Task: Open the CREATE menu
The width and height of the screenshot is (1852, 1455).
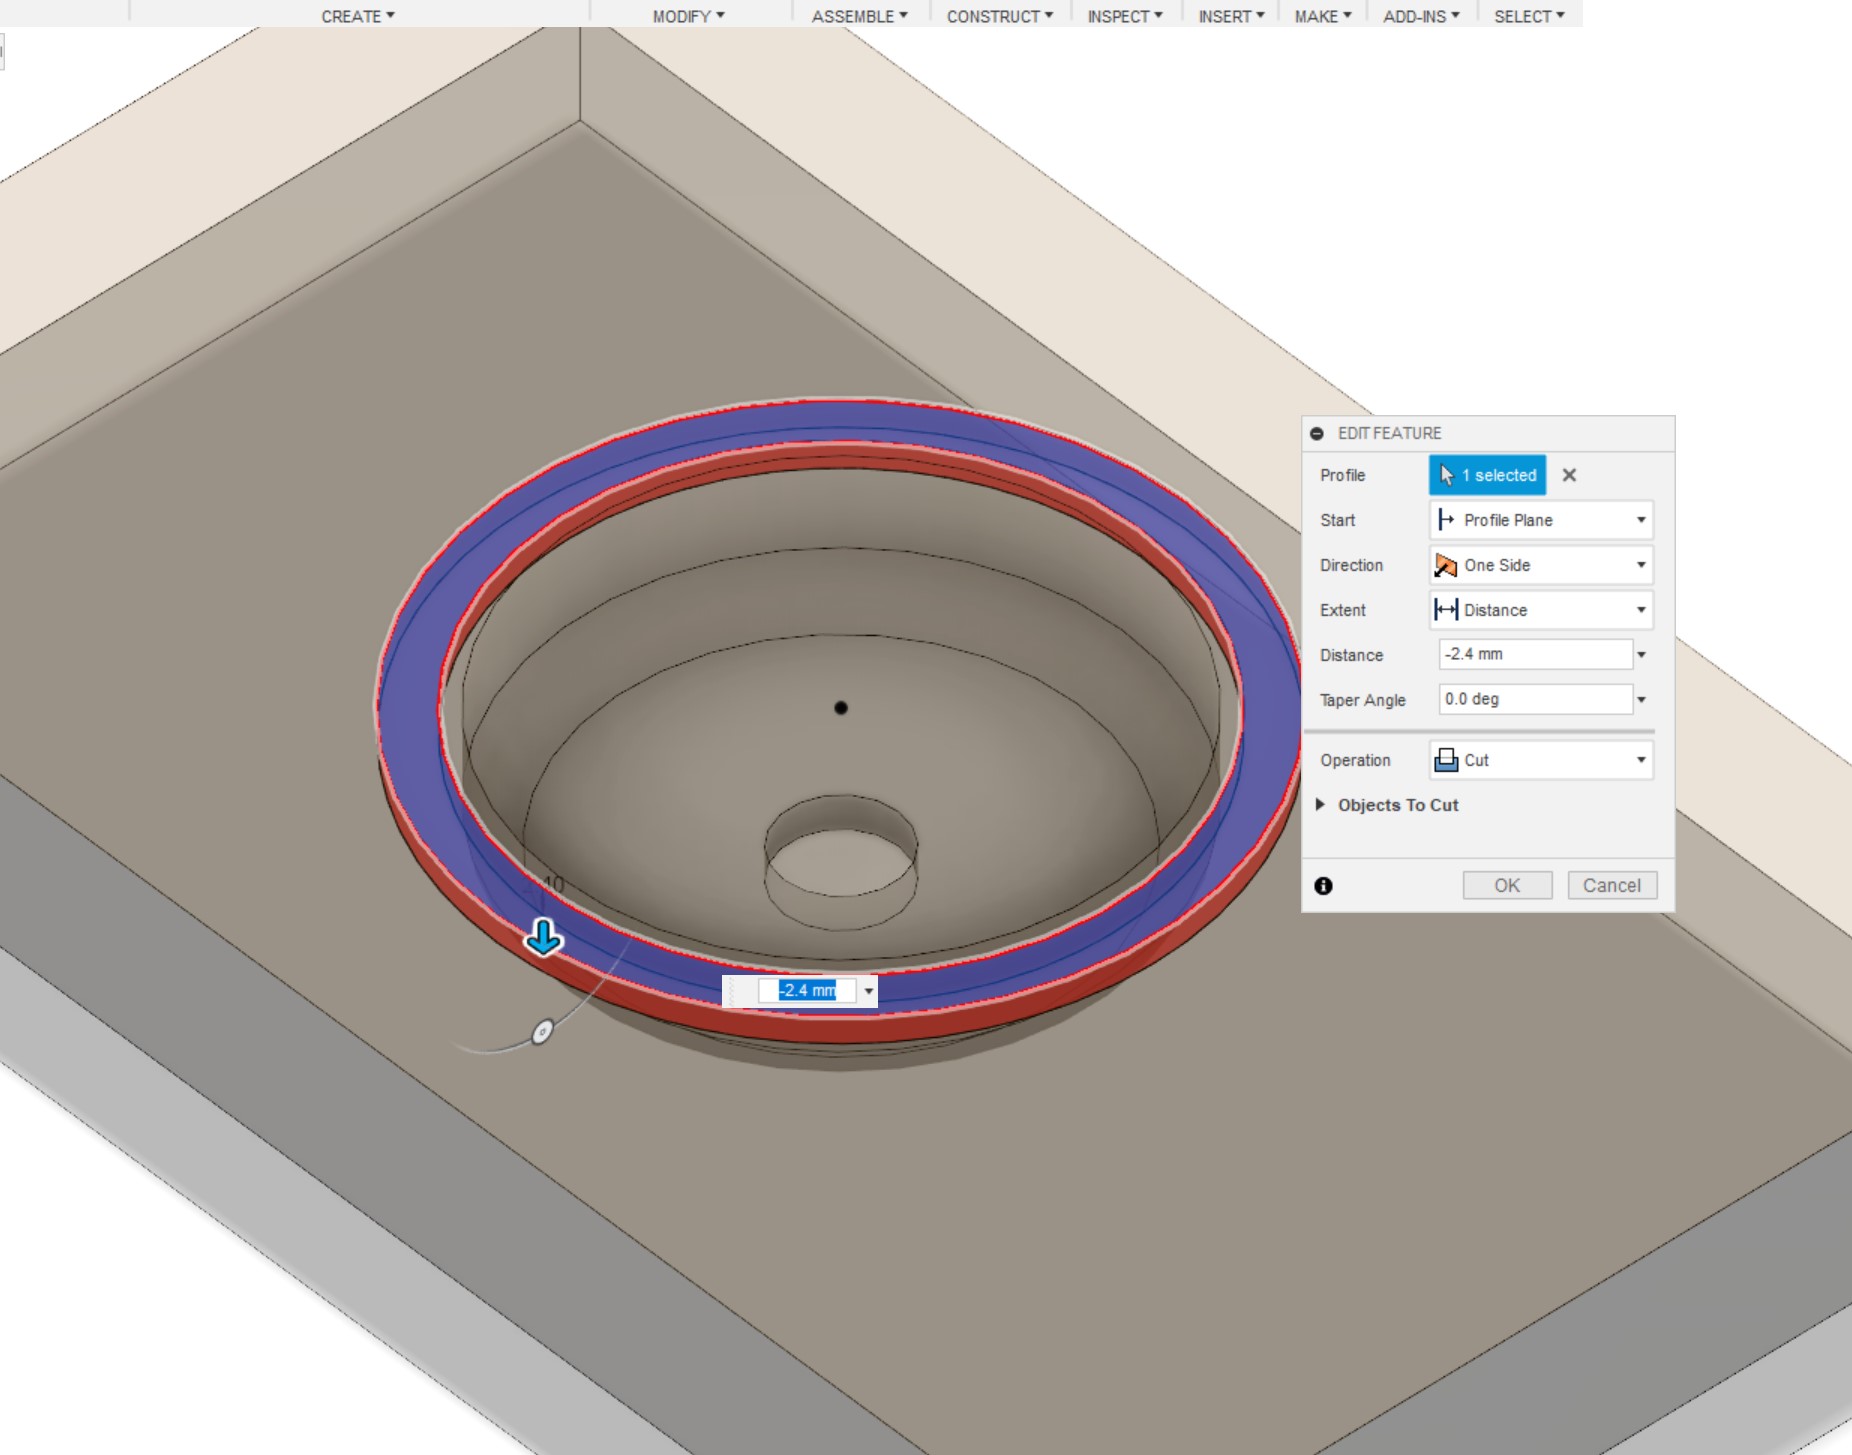Action: pyautogui.click(x=357, y=16)
